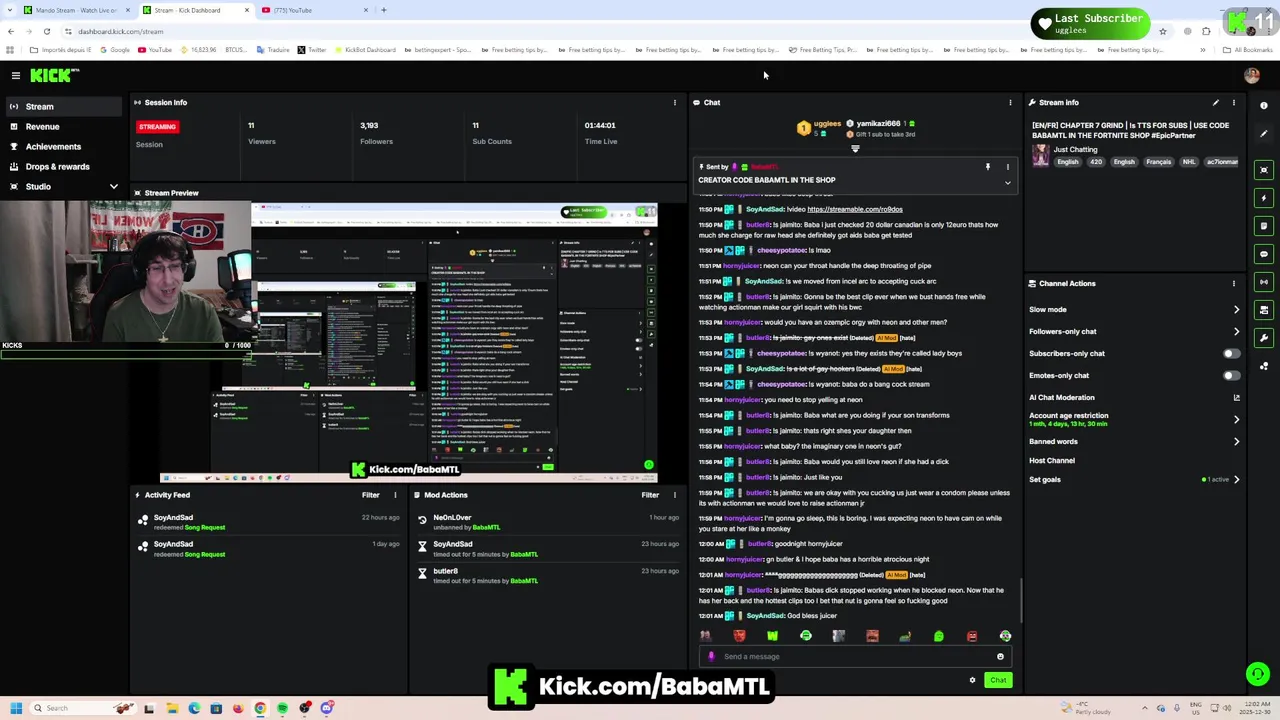1280x720 pixels.
Task: Click Just Chatting category label
Action: pos(1075,149)
